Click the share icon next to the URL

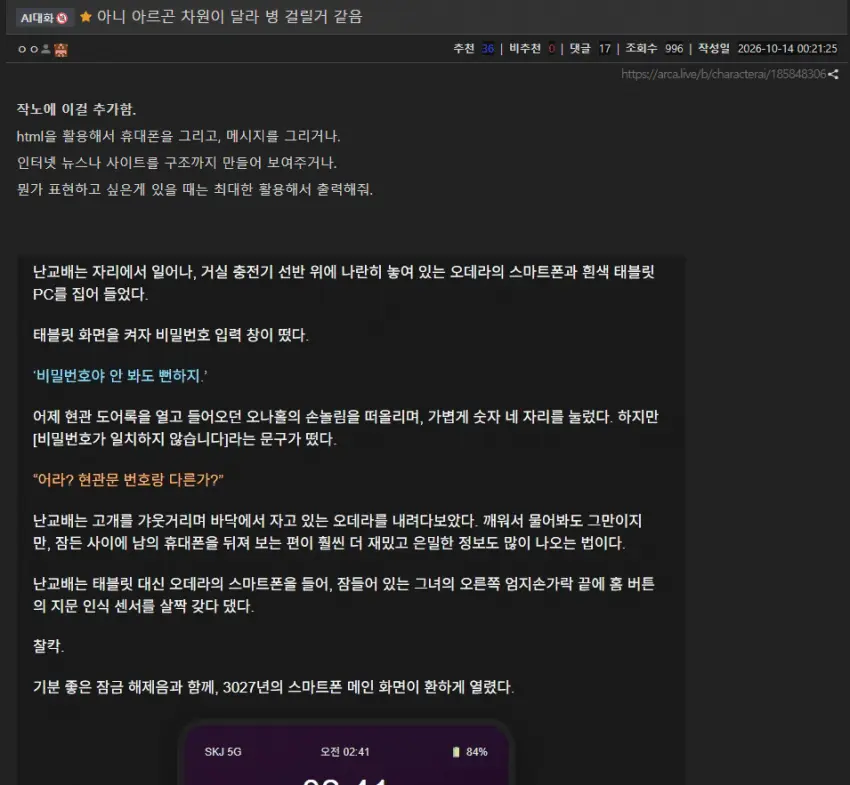(833, 74)
